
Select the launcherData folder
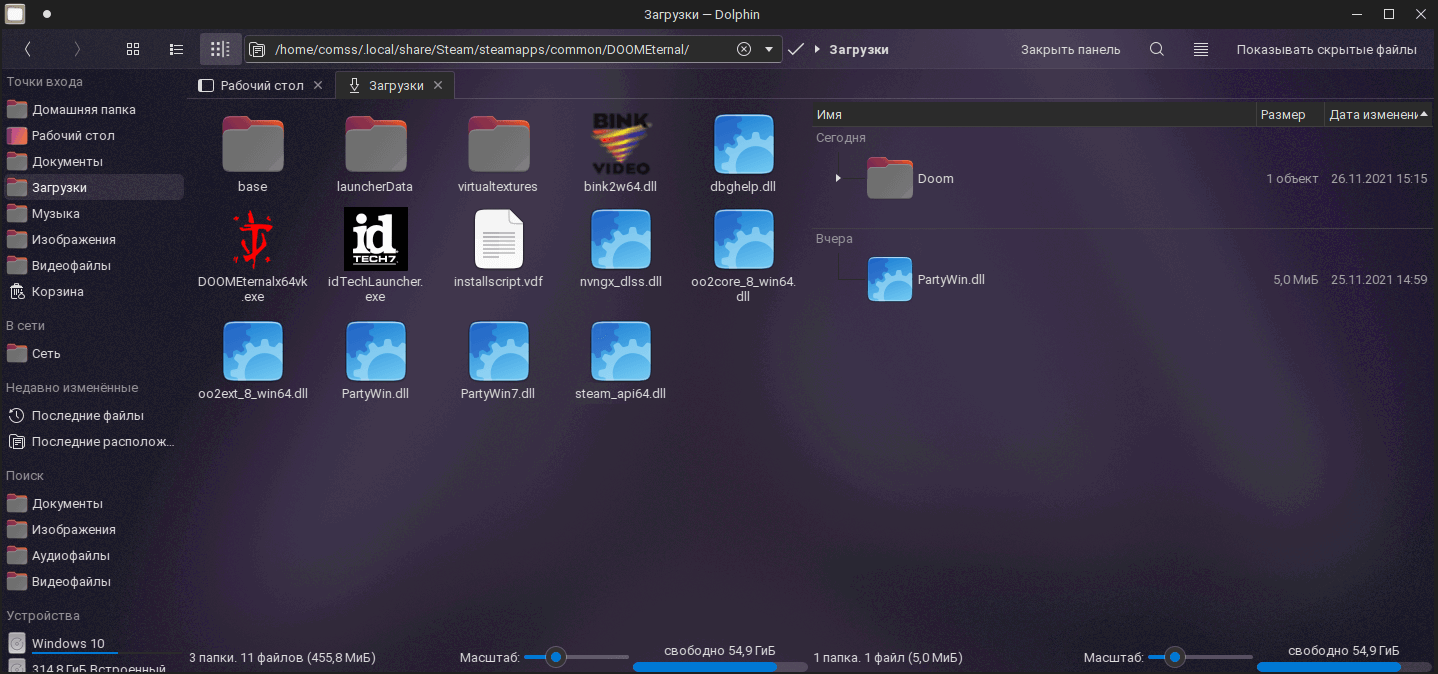click(375, 154)
